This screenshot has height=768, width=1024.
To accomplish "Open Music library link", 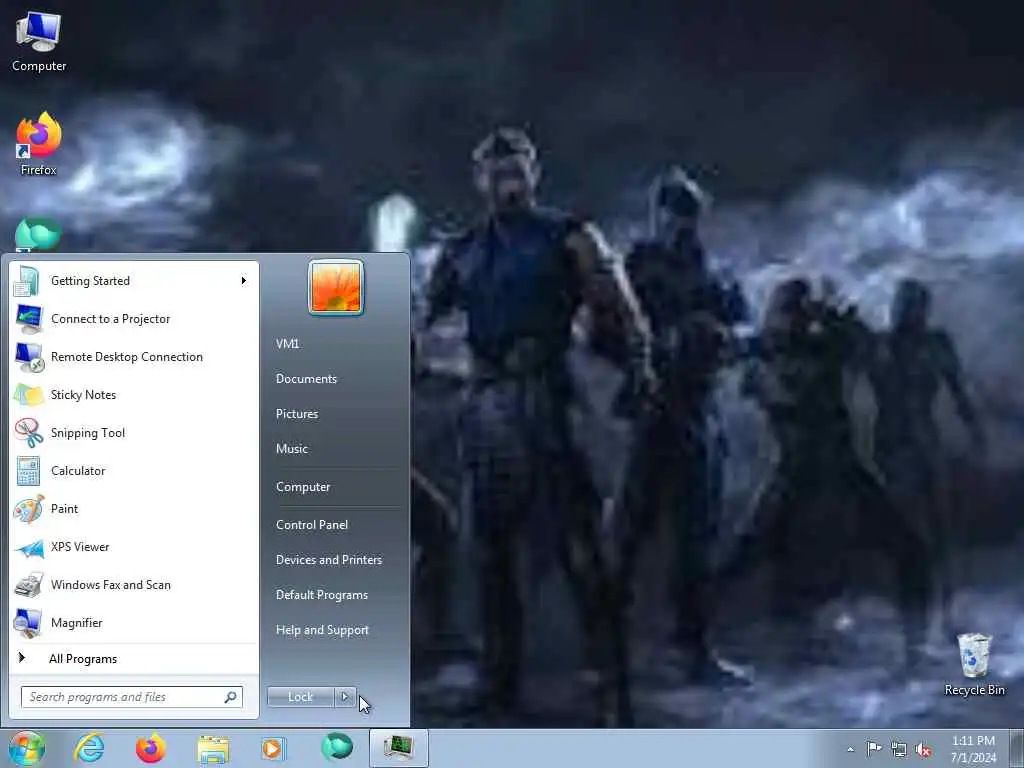I will click(292, 449).
